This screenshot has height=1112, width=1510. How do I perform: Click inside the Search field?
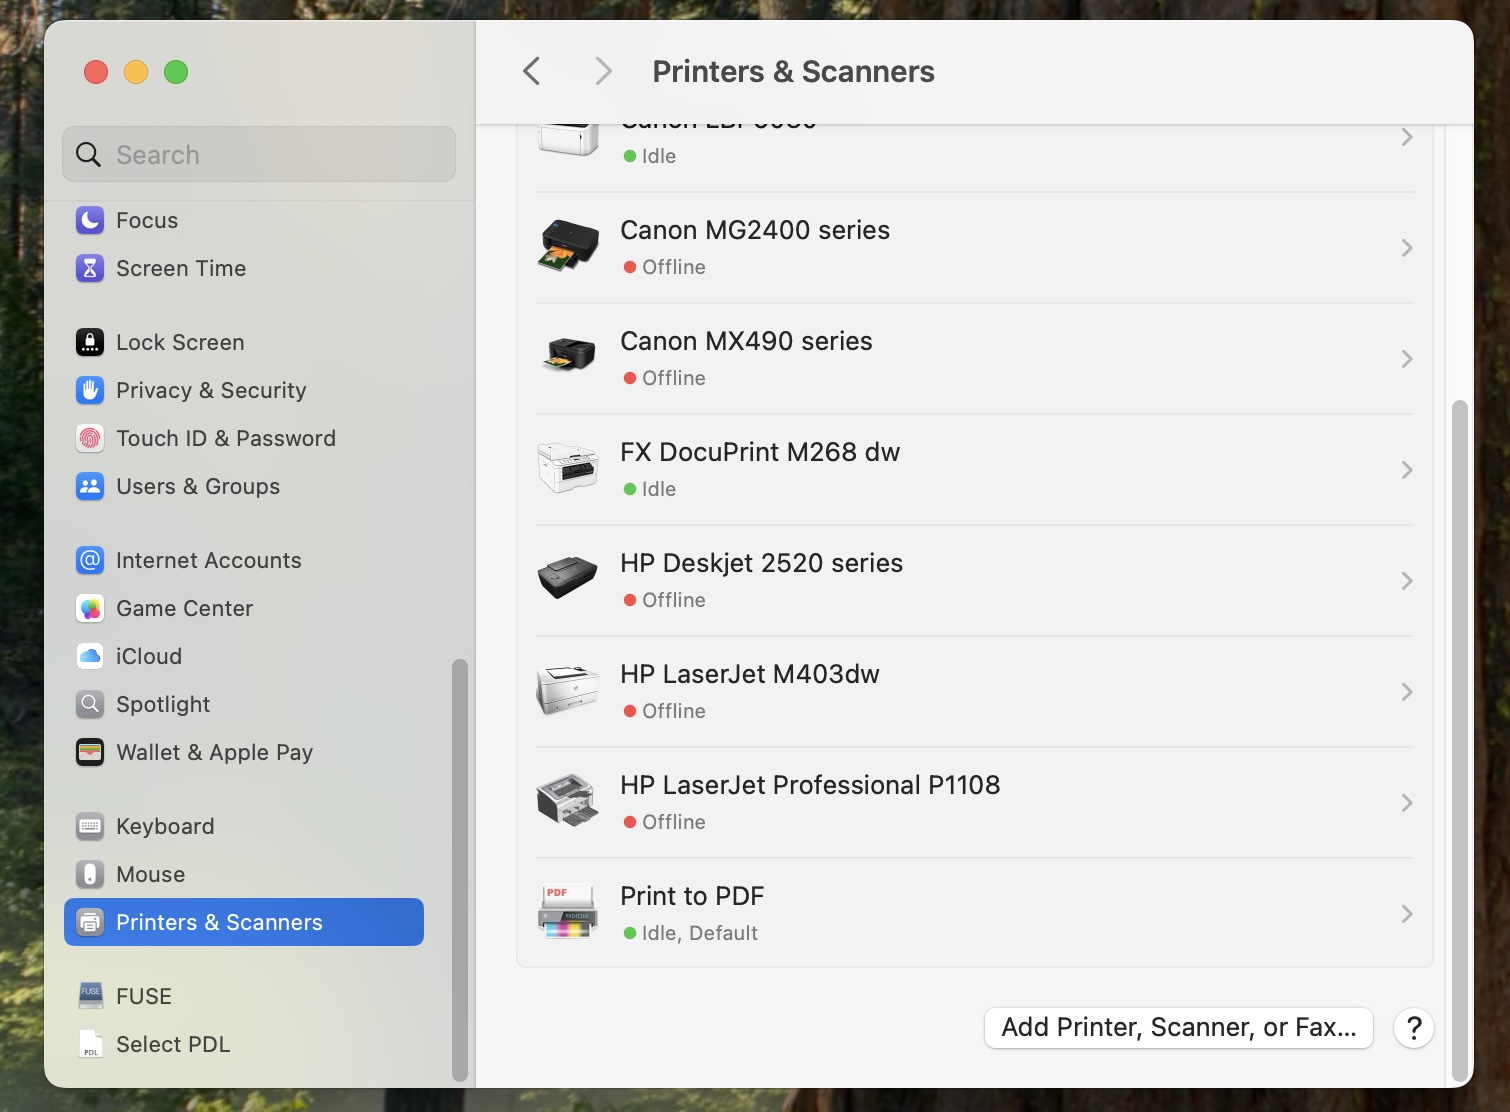pos(259,154)
